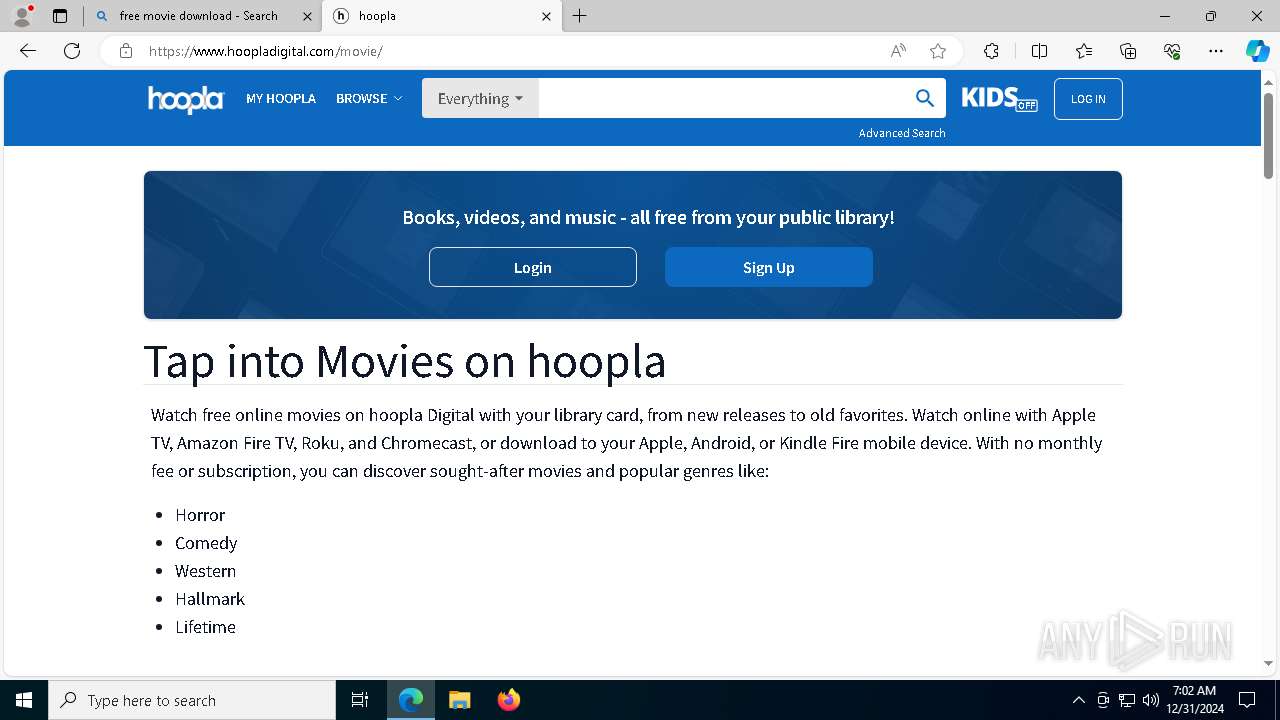Open Split screen view
The width and height of the screenshot is (1280, 720).
pyautogui.click(x=1039, y=51)
